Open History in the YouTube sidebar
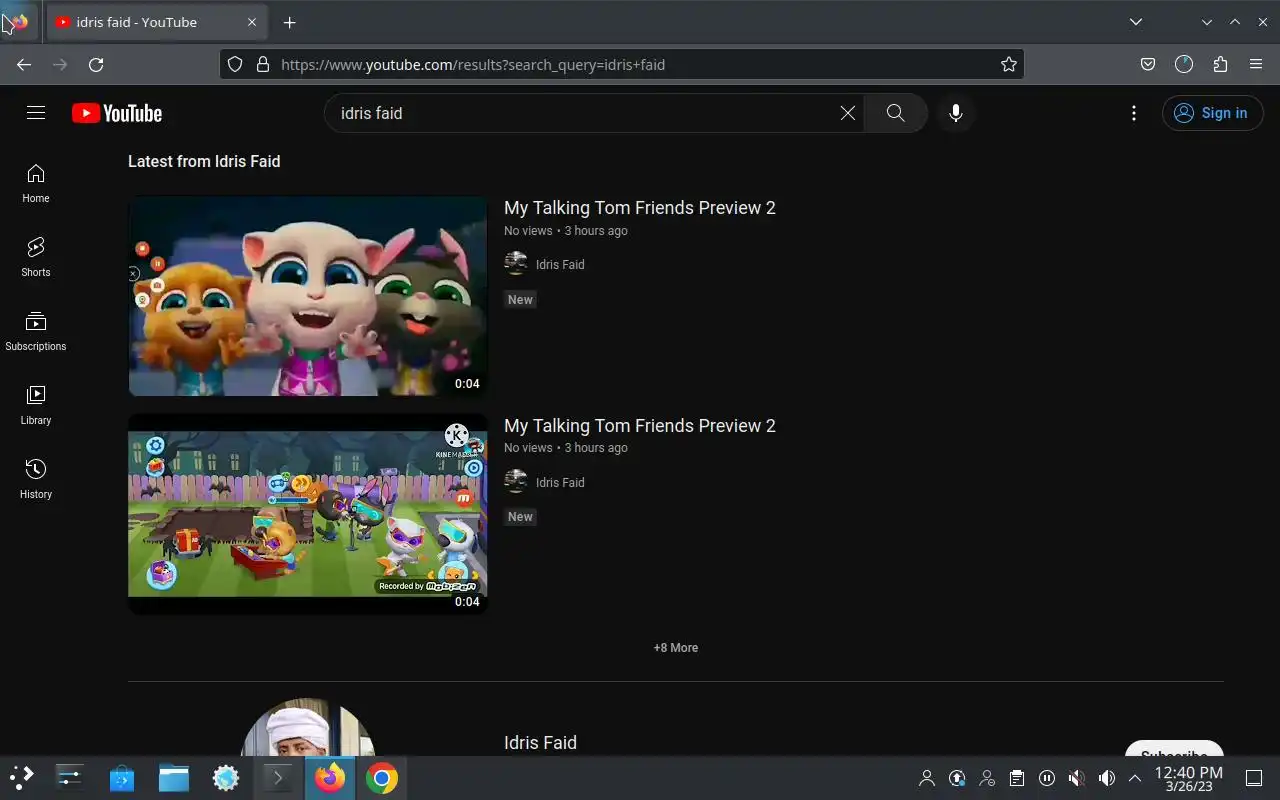1280x800 pixels. (x=36, y=480)
